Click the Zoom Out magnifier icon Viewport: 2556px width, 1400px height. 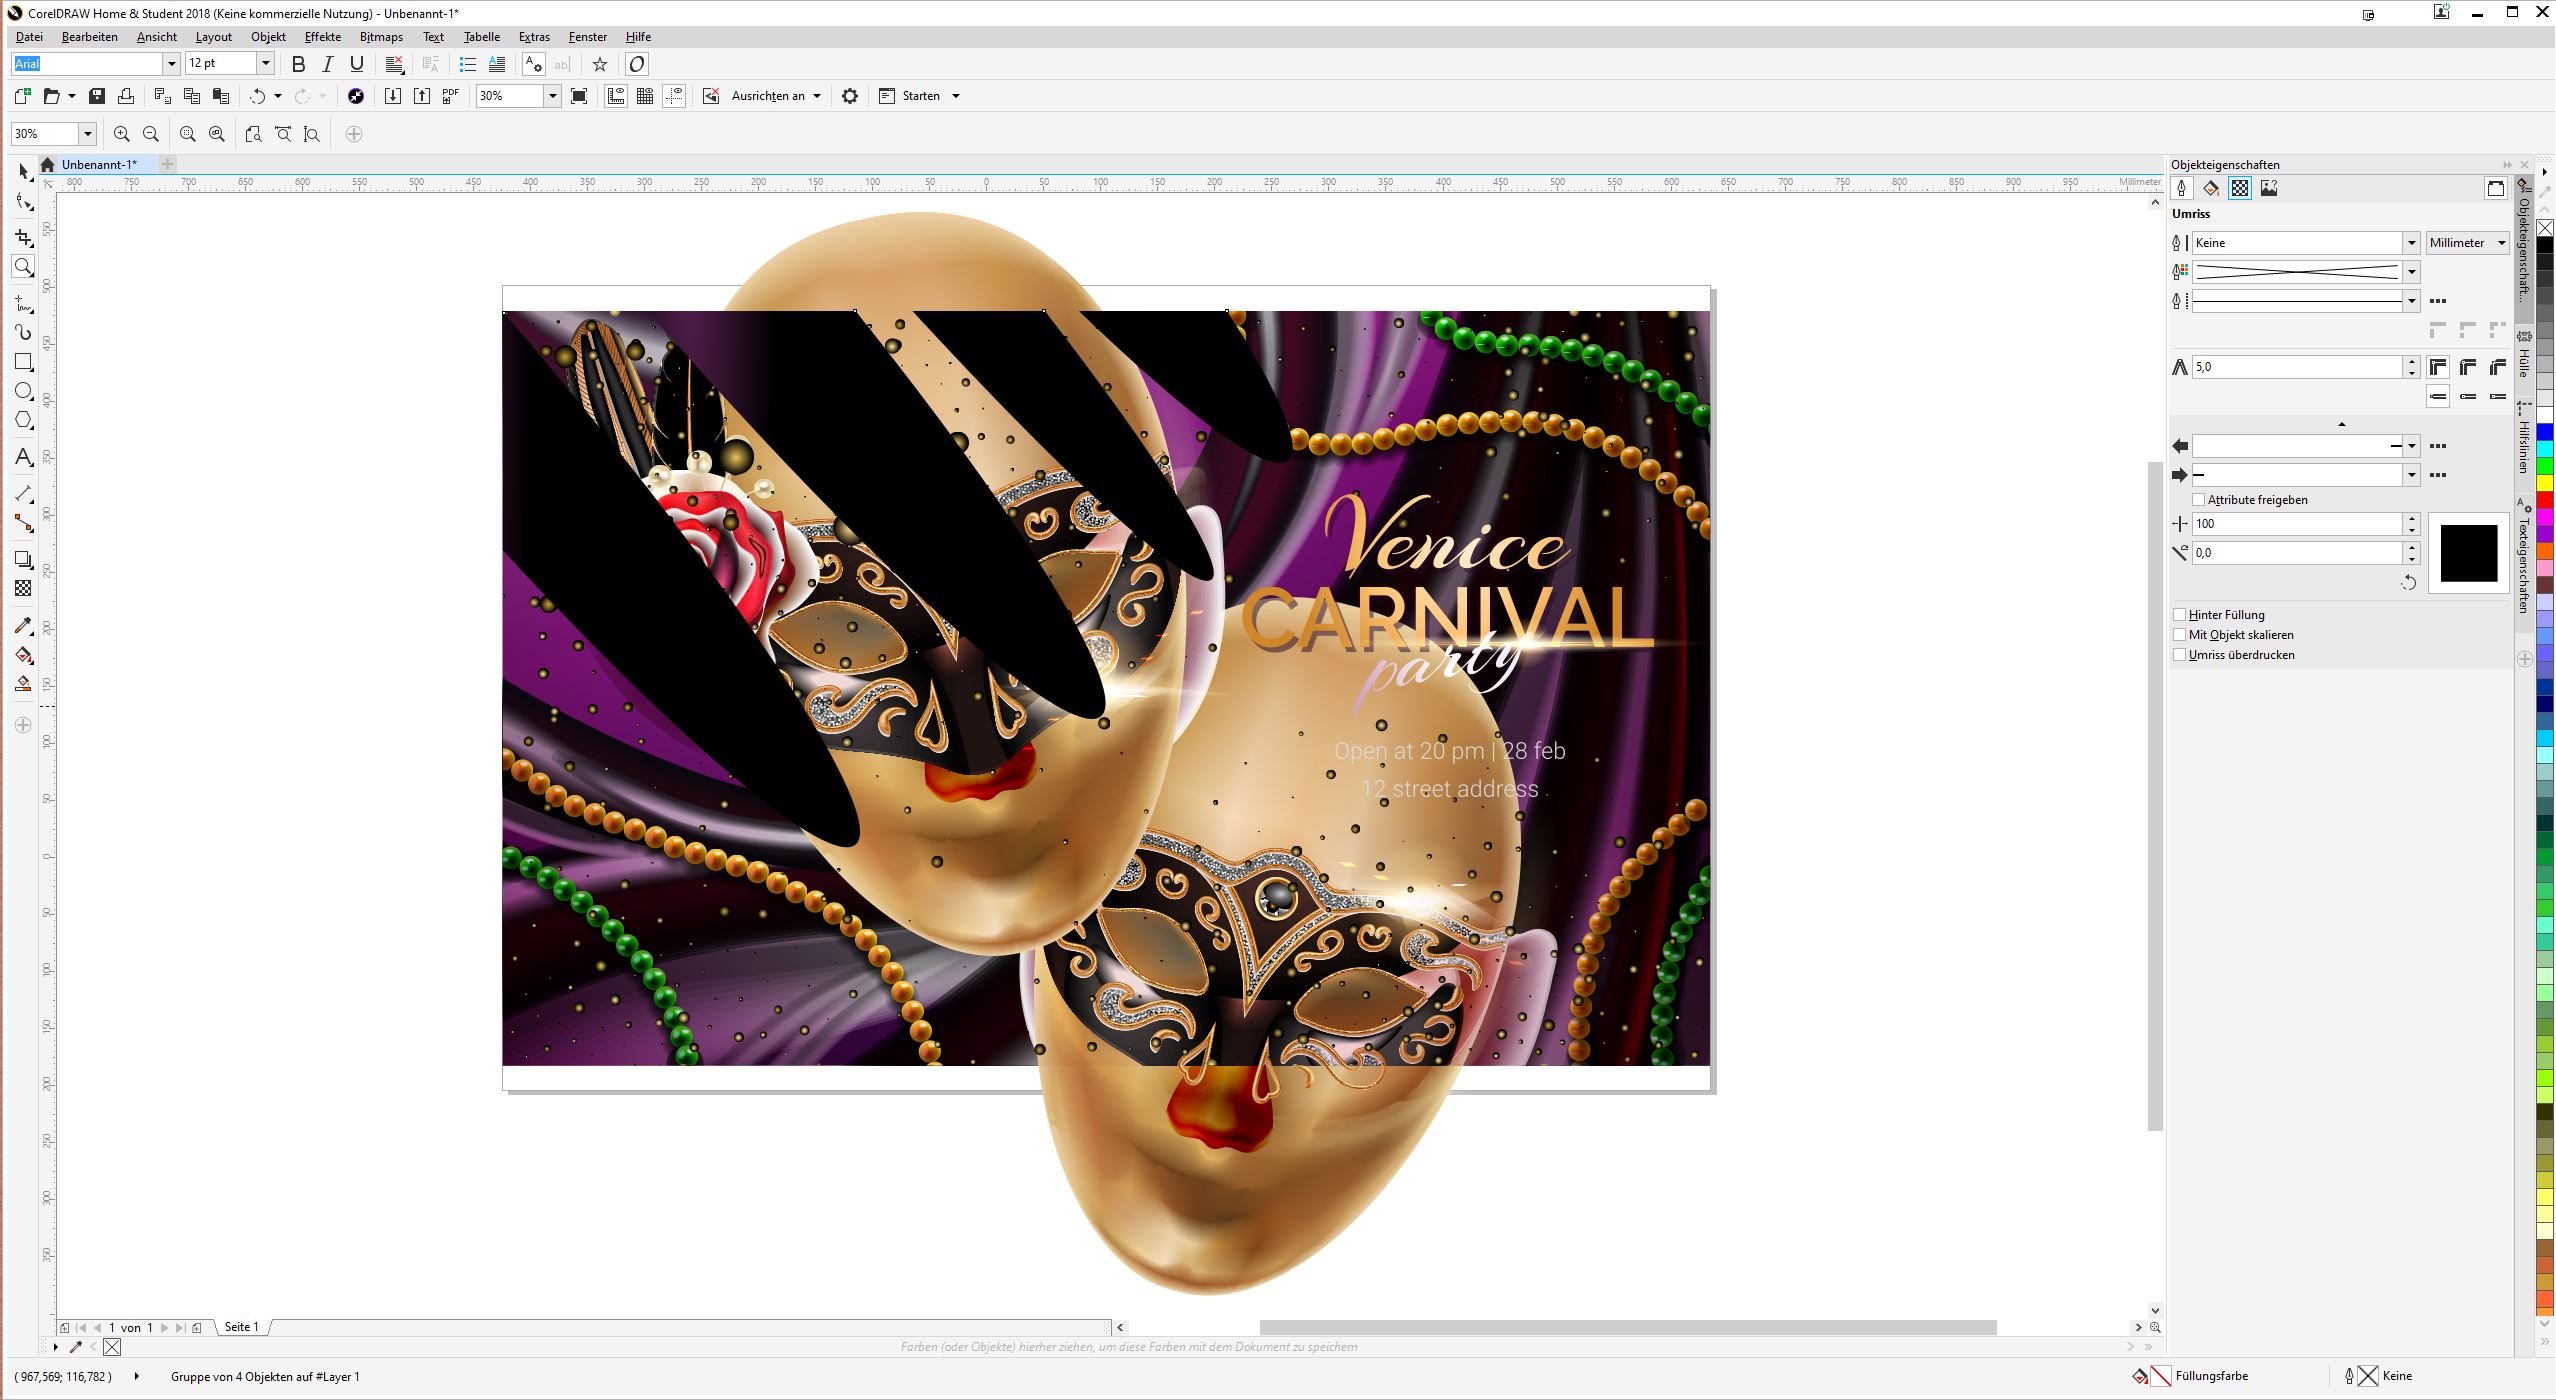pos(151,134)
